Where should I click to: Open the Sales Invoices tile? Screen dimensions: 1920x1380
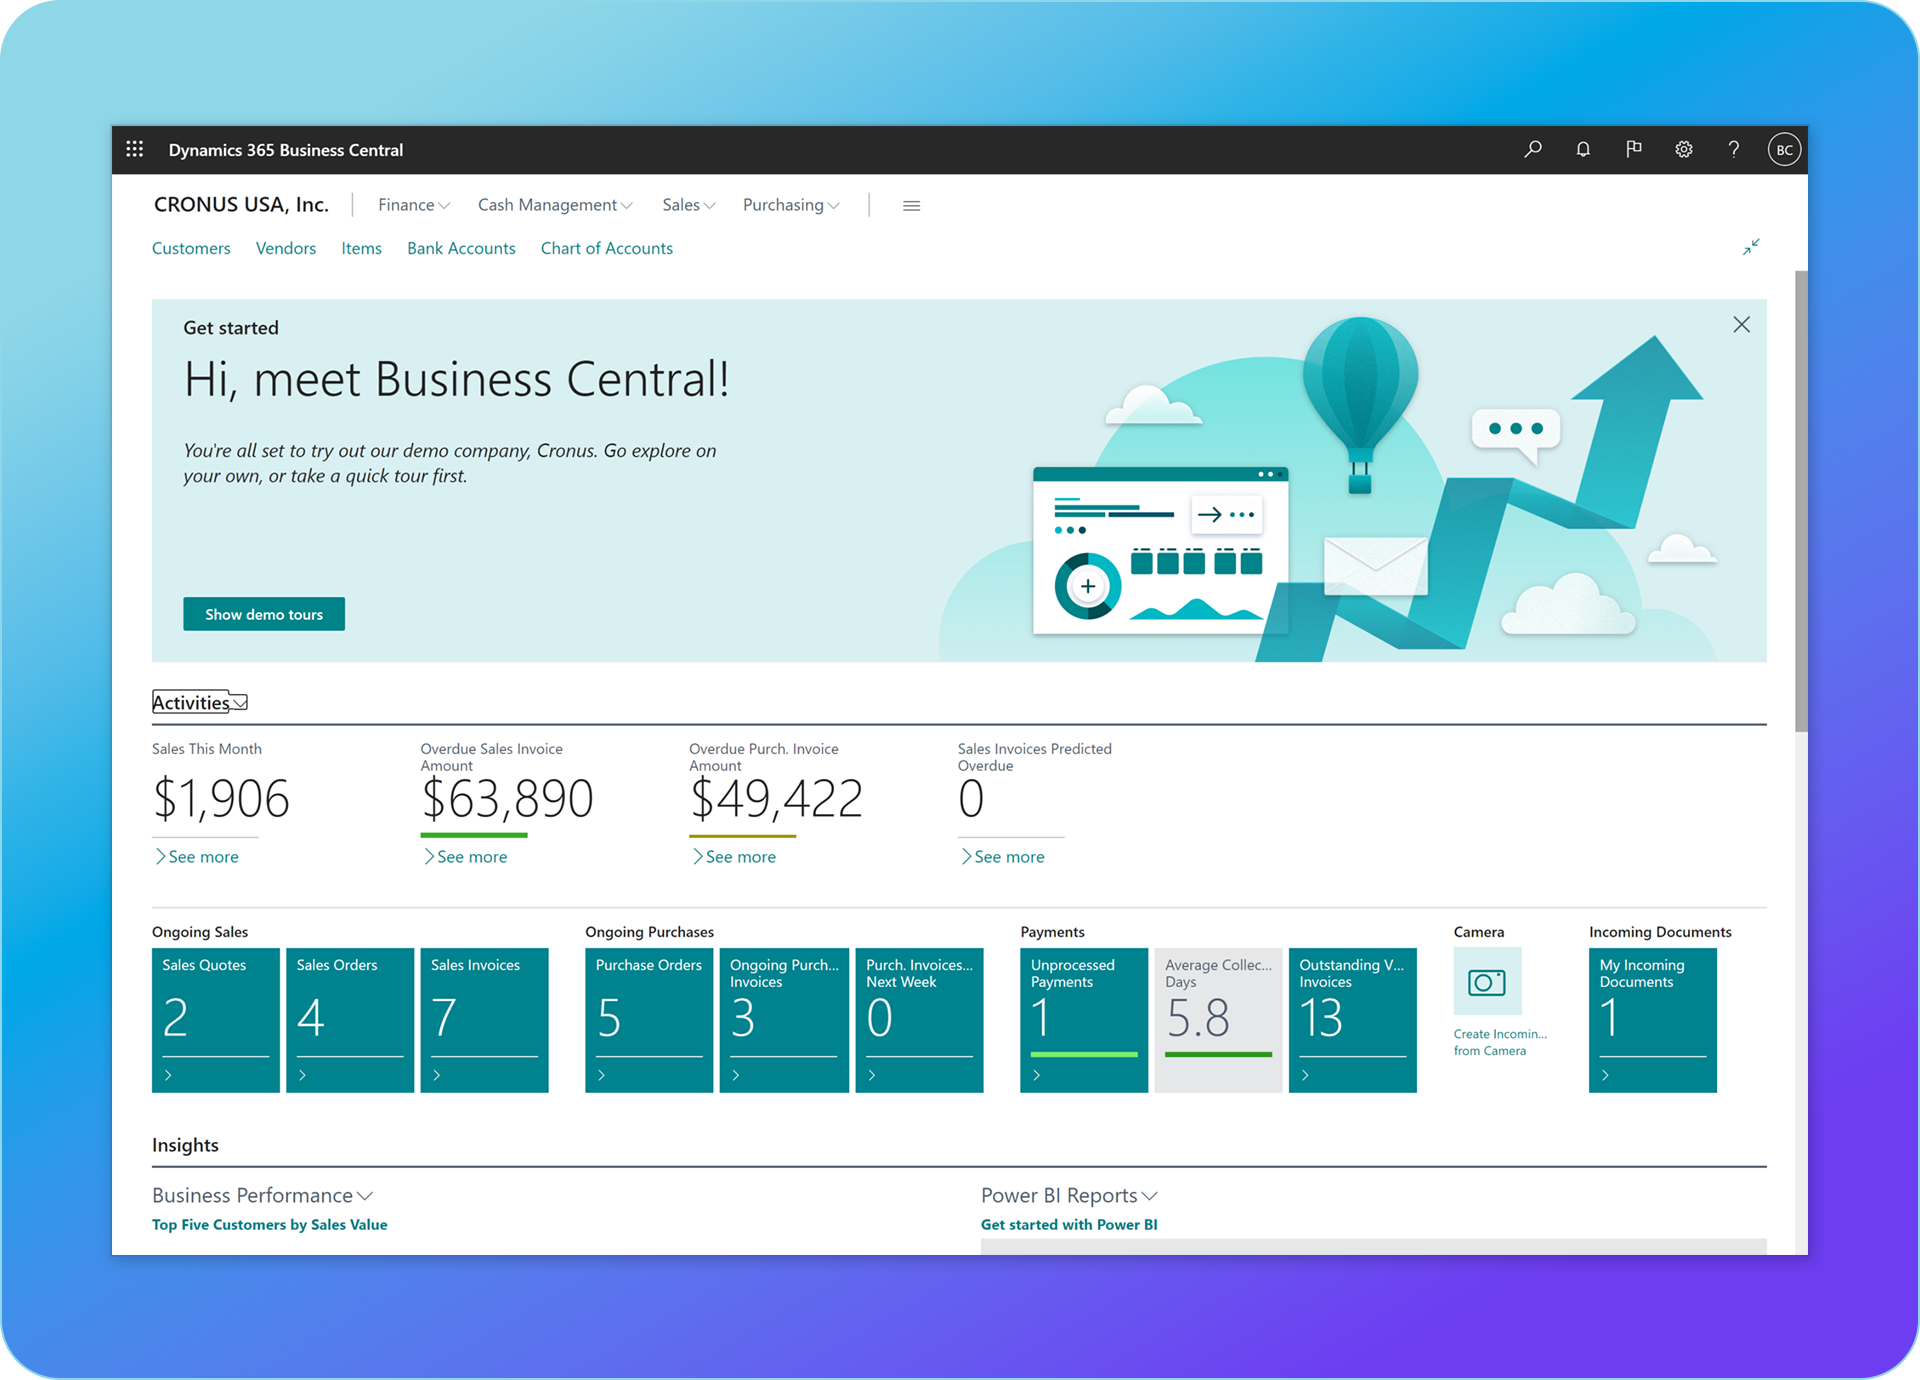(x=484, y=1019)
